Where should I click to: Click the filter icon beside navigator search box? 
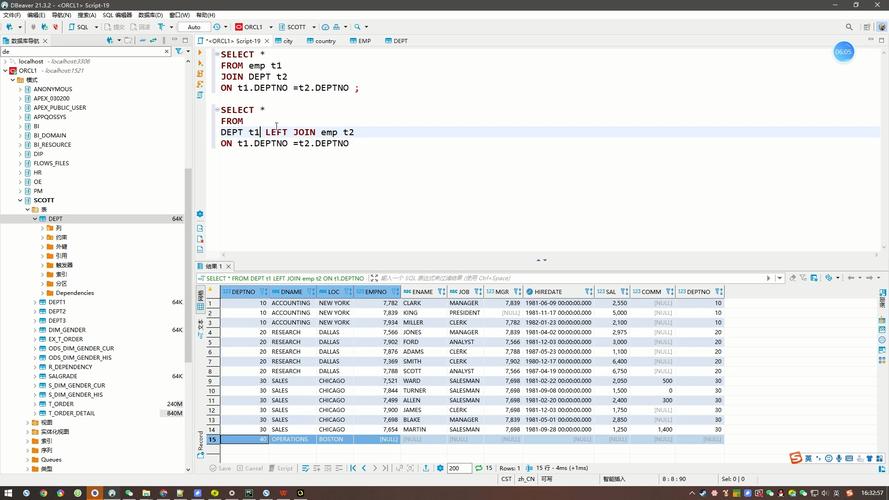coord(179,51)
